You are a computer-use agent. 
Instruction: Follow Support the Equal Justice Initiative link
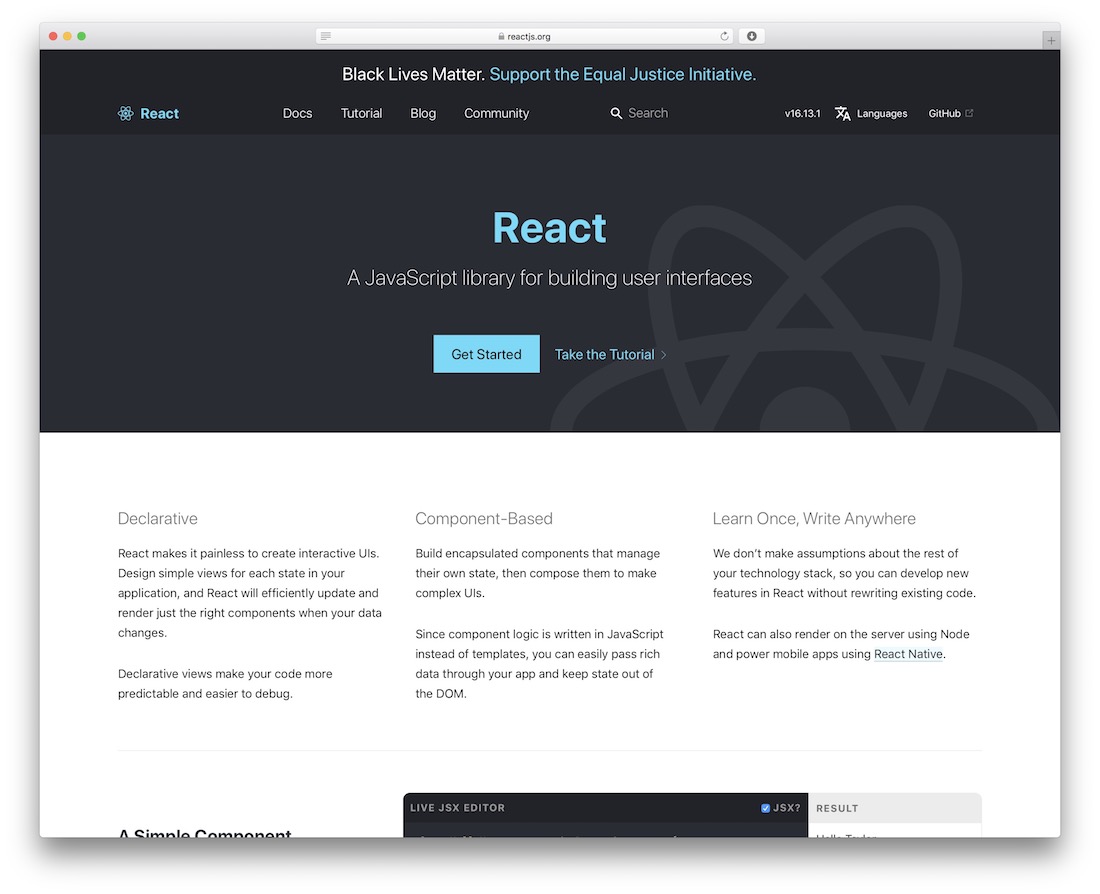point(622,74)
